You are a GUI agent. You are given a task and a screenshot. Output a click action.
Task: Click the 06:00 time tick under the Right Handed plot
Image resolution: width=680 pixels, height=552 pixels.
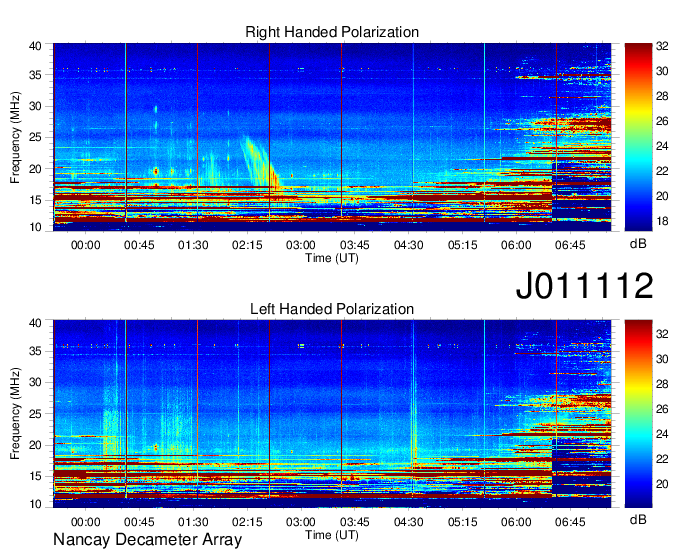point(516,245)
